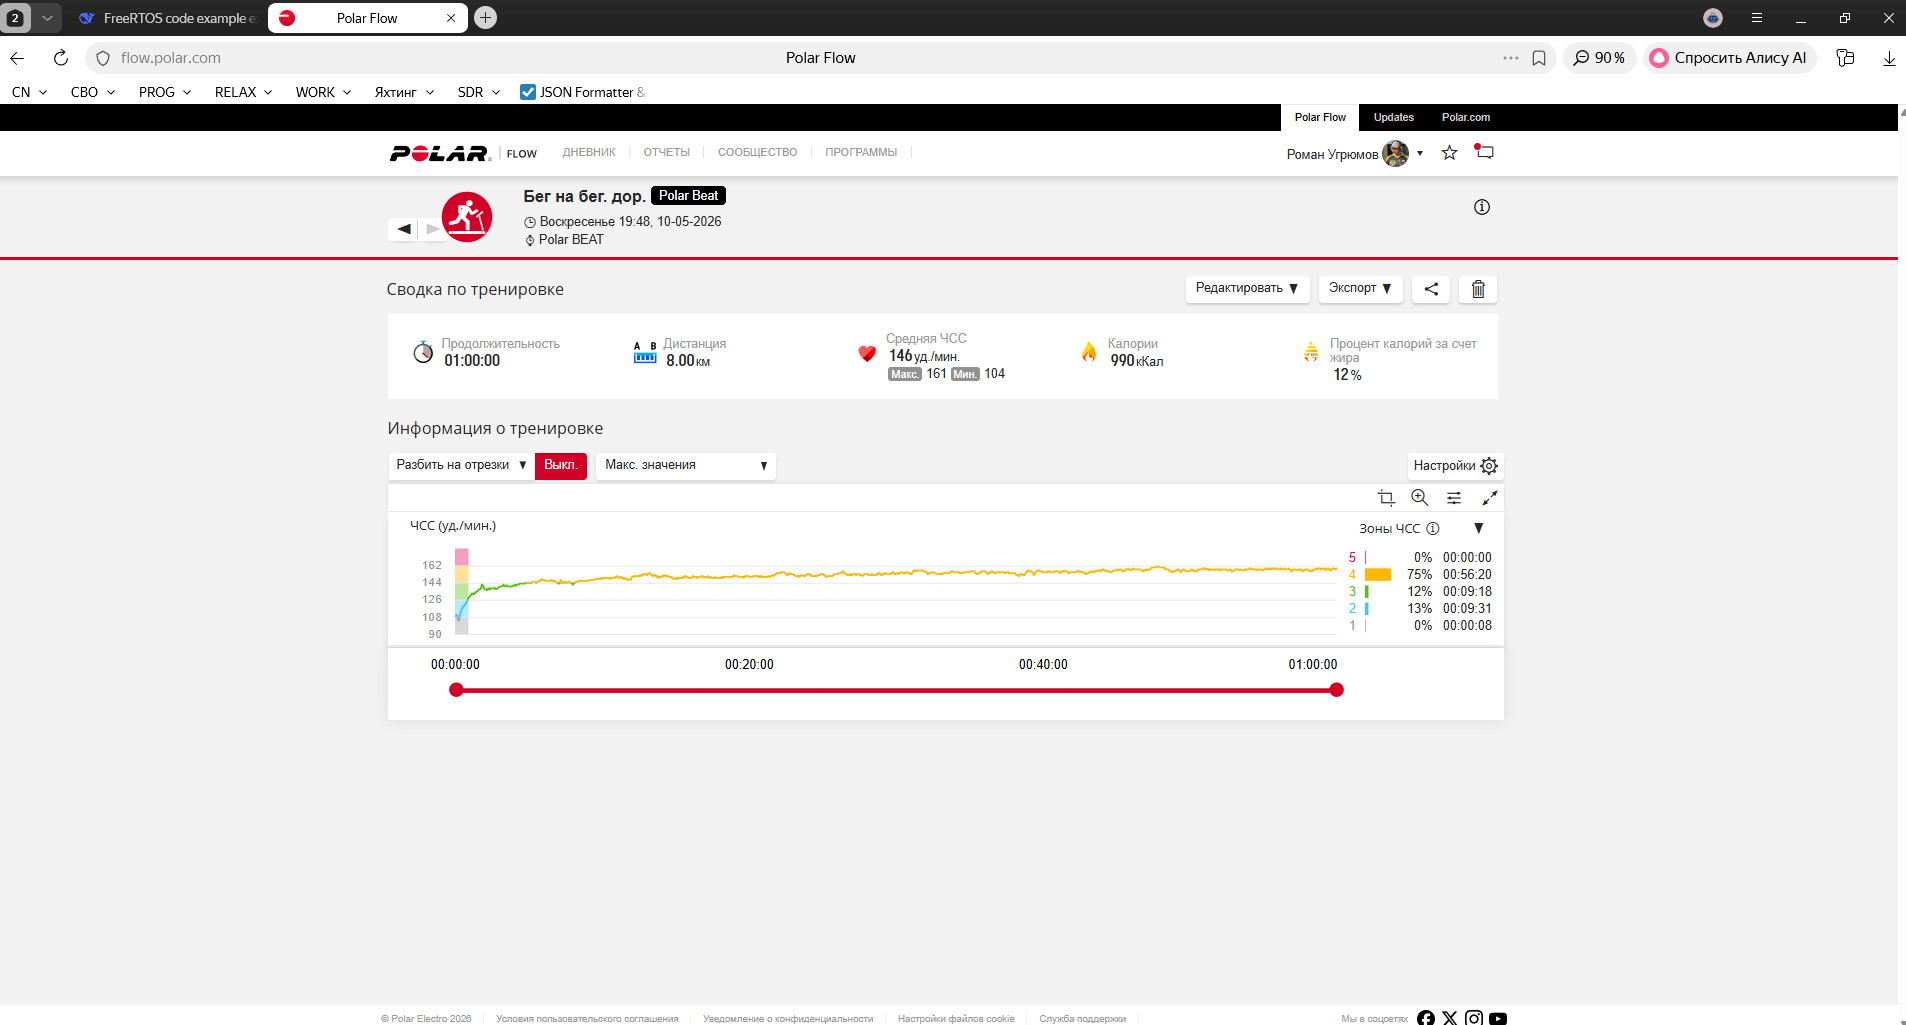The width and height of the screenshot is (1906, 1025).
Task: Open the Яхтинг bookmarks folder
Action: tap(404, 92)
